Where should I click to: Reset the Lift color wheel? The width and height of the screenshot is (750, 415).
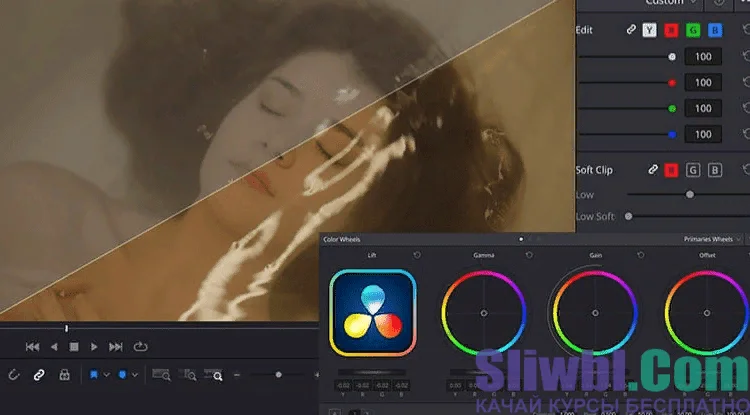tap(417, 255)
